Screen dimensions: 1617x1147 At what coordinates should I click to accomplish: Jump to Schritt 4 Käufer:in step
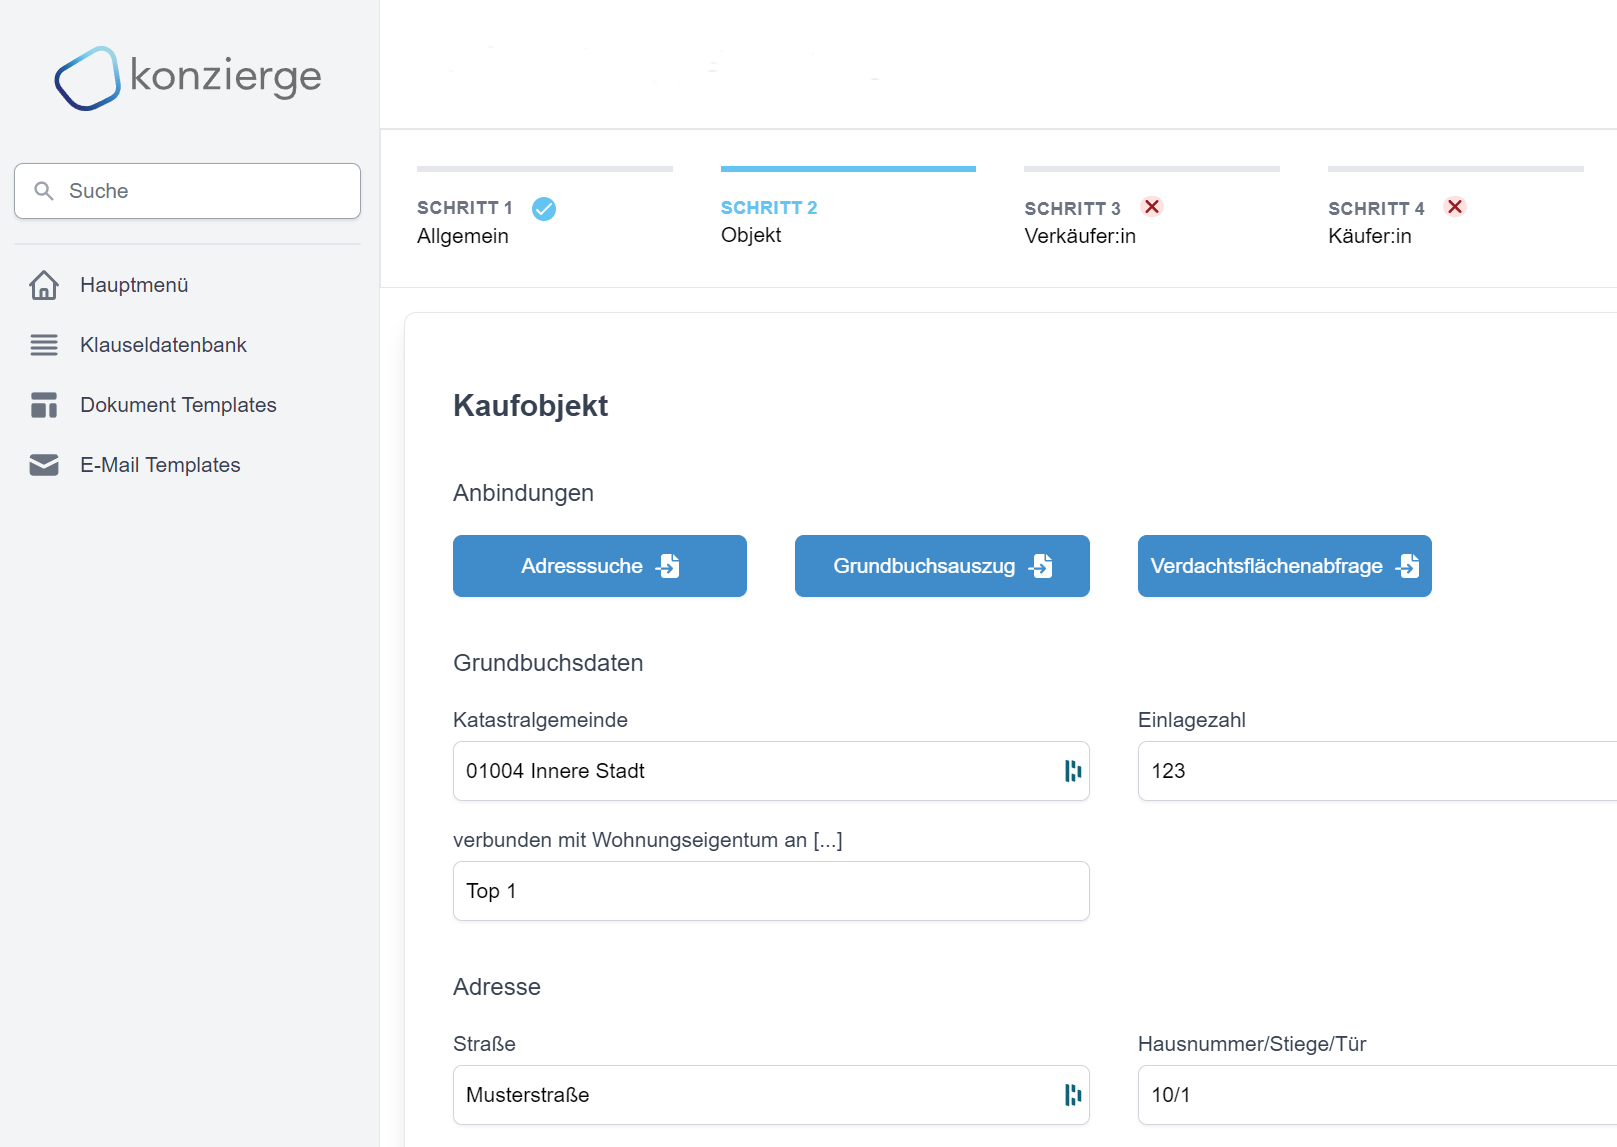[x=1374, y=222]
